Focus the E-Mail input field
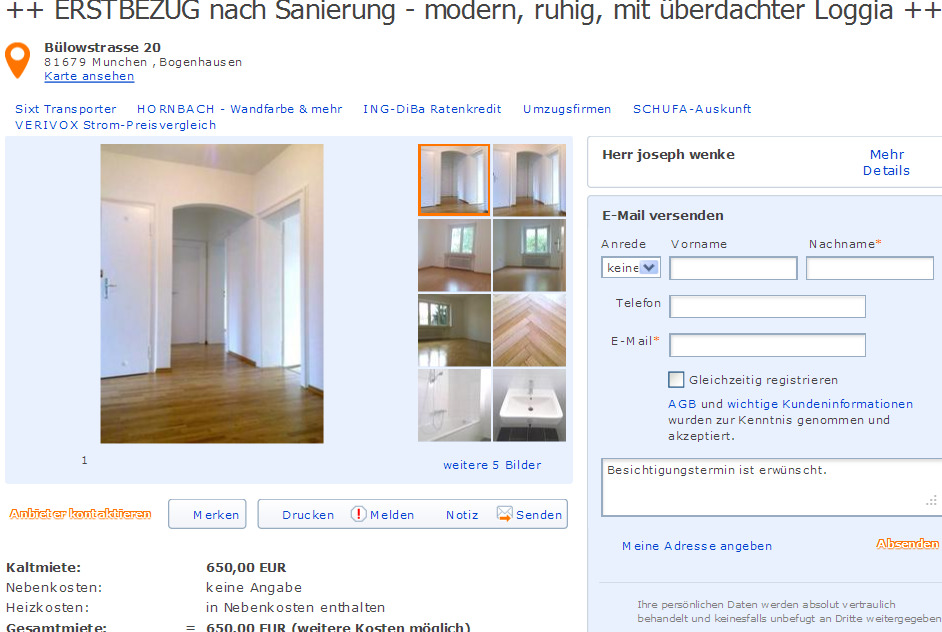The width and height of the screenshot is (942, 632). click(767, 345)
